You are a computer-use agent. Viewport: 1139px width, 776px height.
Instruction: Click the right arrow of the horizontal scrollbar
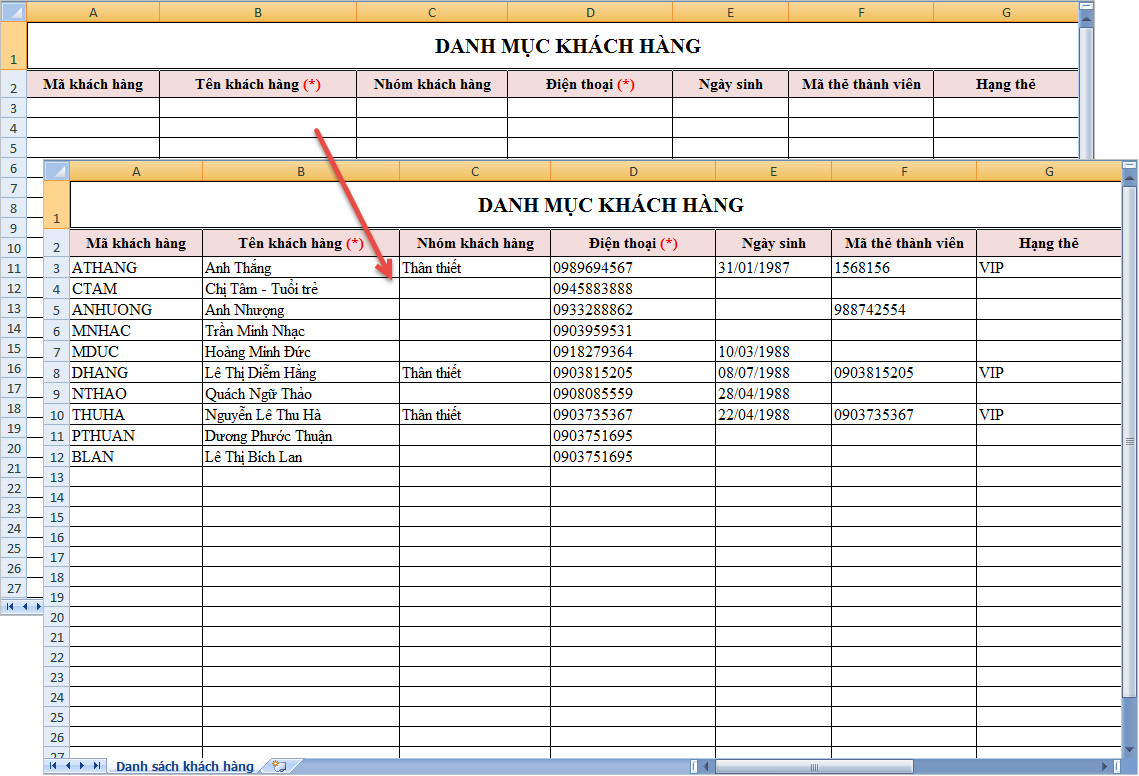1106,765
